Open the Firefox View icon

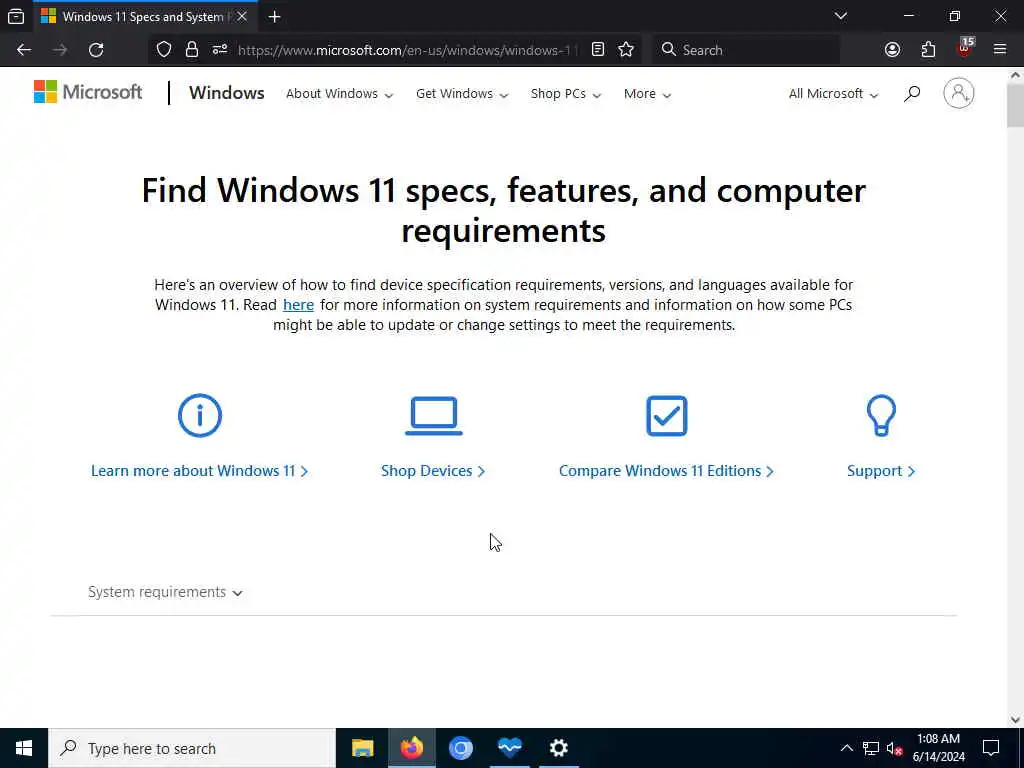[x=16, y=16]
